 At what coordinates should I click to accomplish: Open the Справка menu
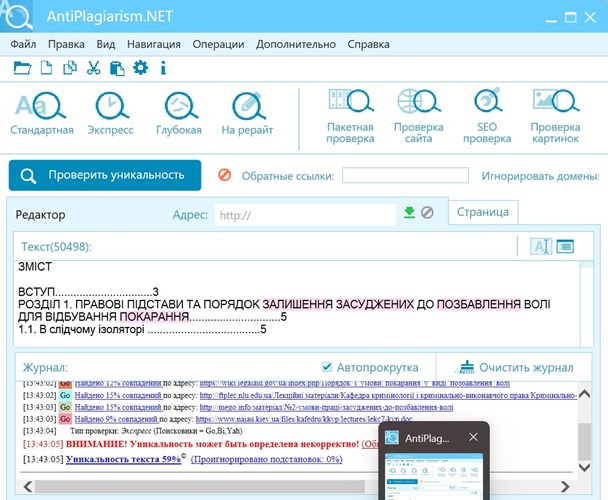tap(368, 44)
